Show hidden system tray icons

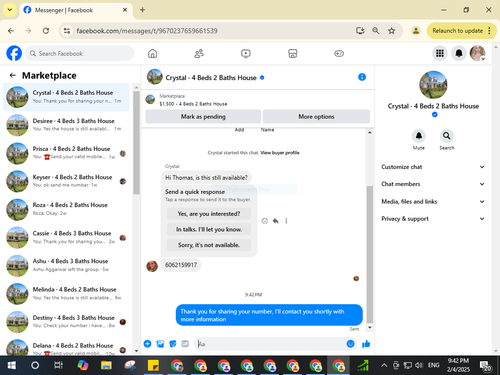(384, 365)
